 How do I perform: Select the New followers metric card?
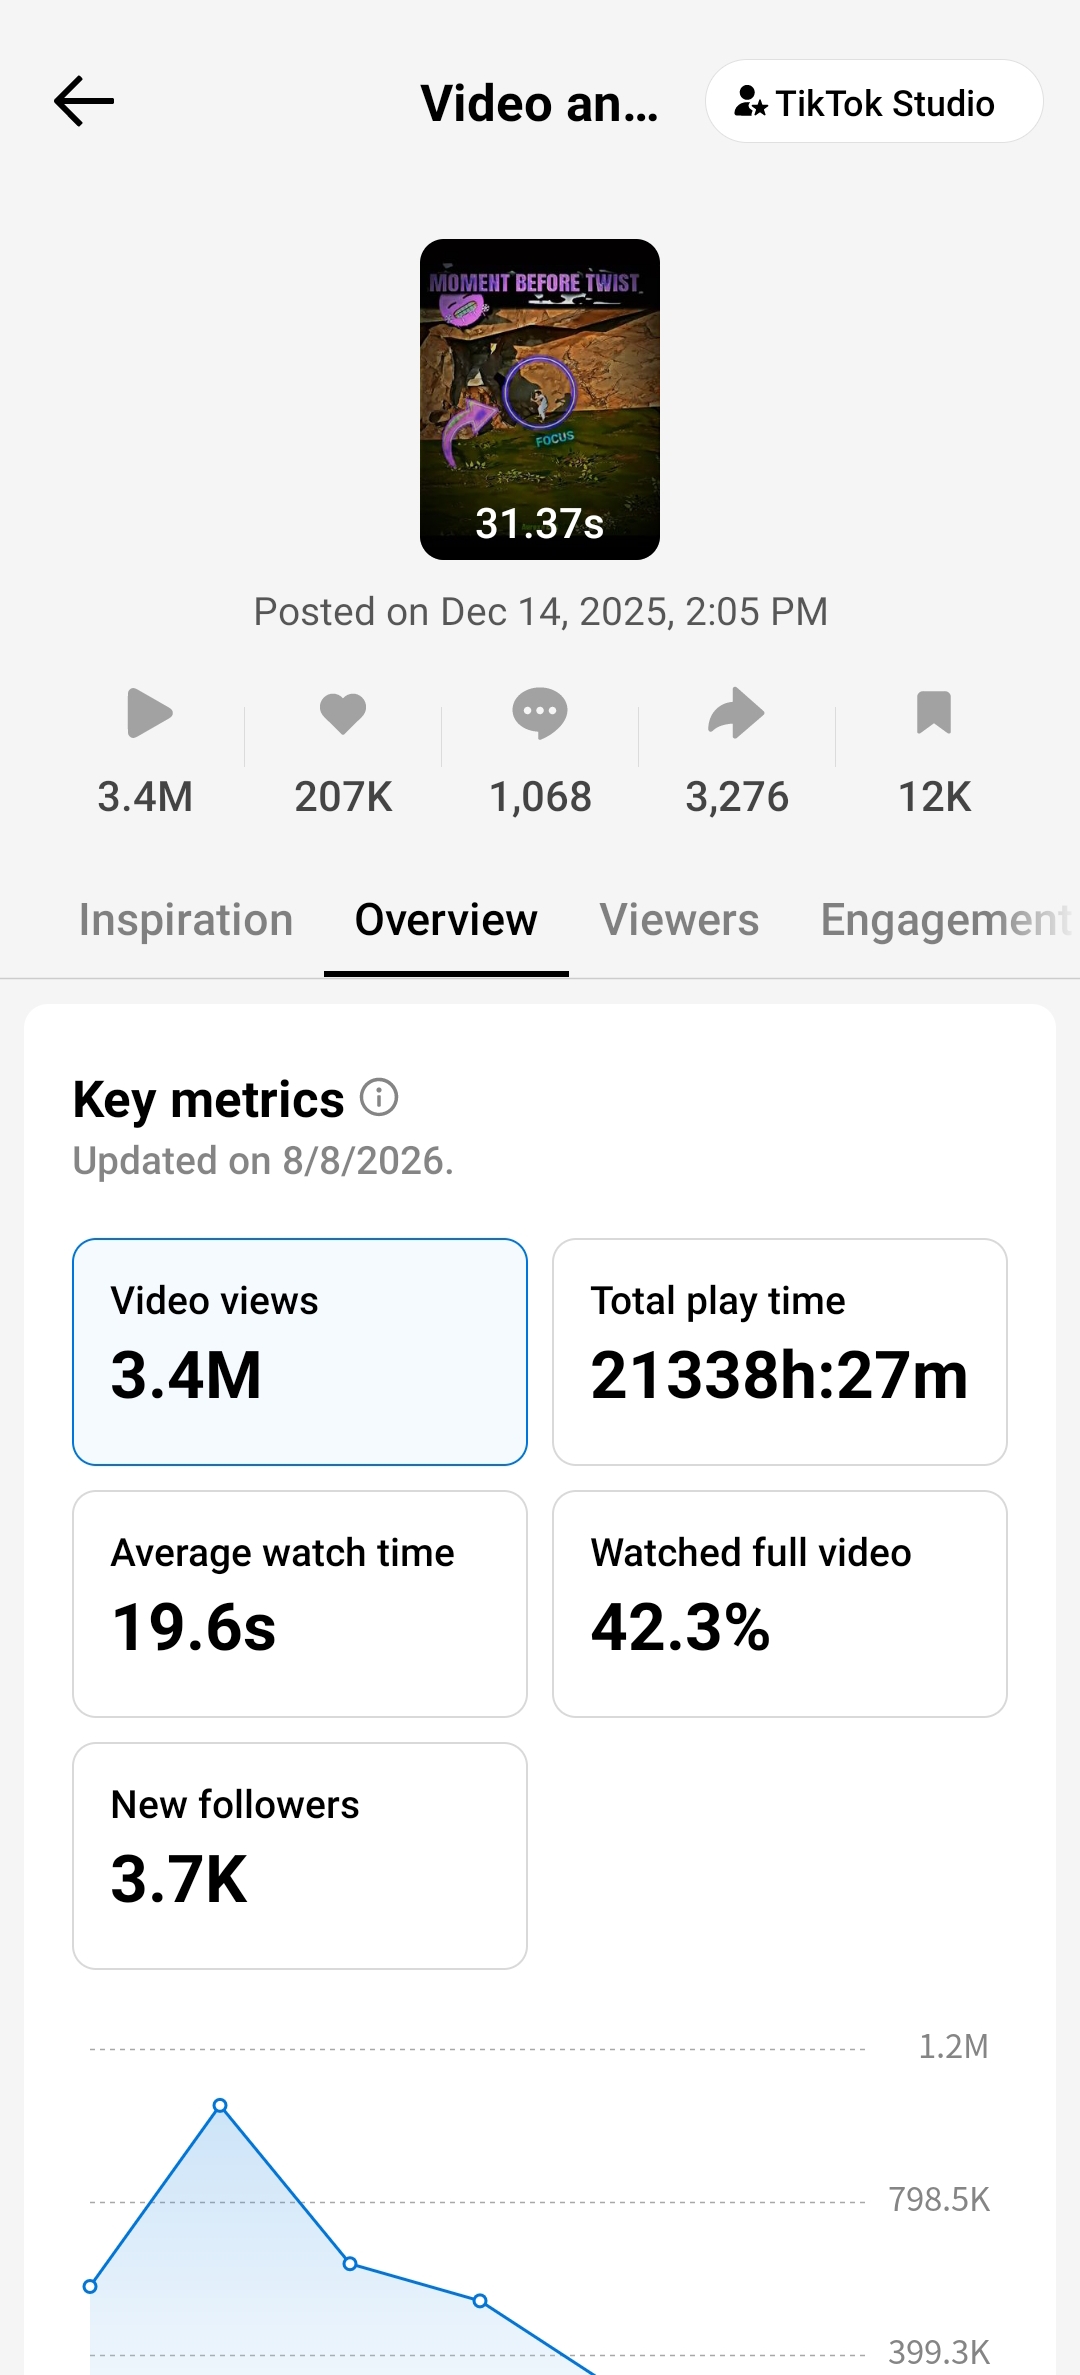point(300,1856)
